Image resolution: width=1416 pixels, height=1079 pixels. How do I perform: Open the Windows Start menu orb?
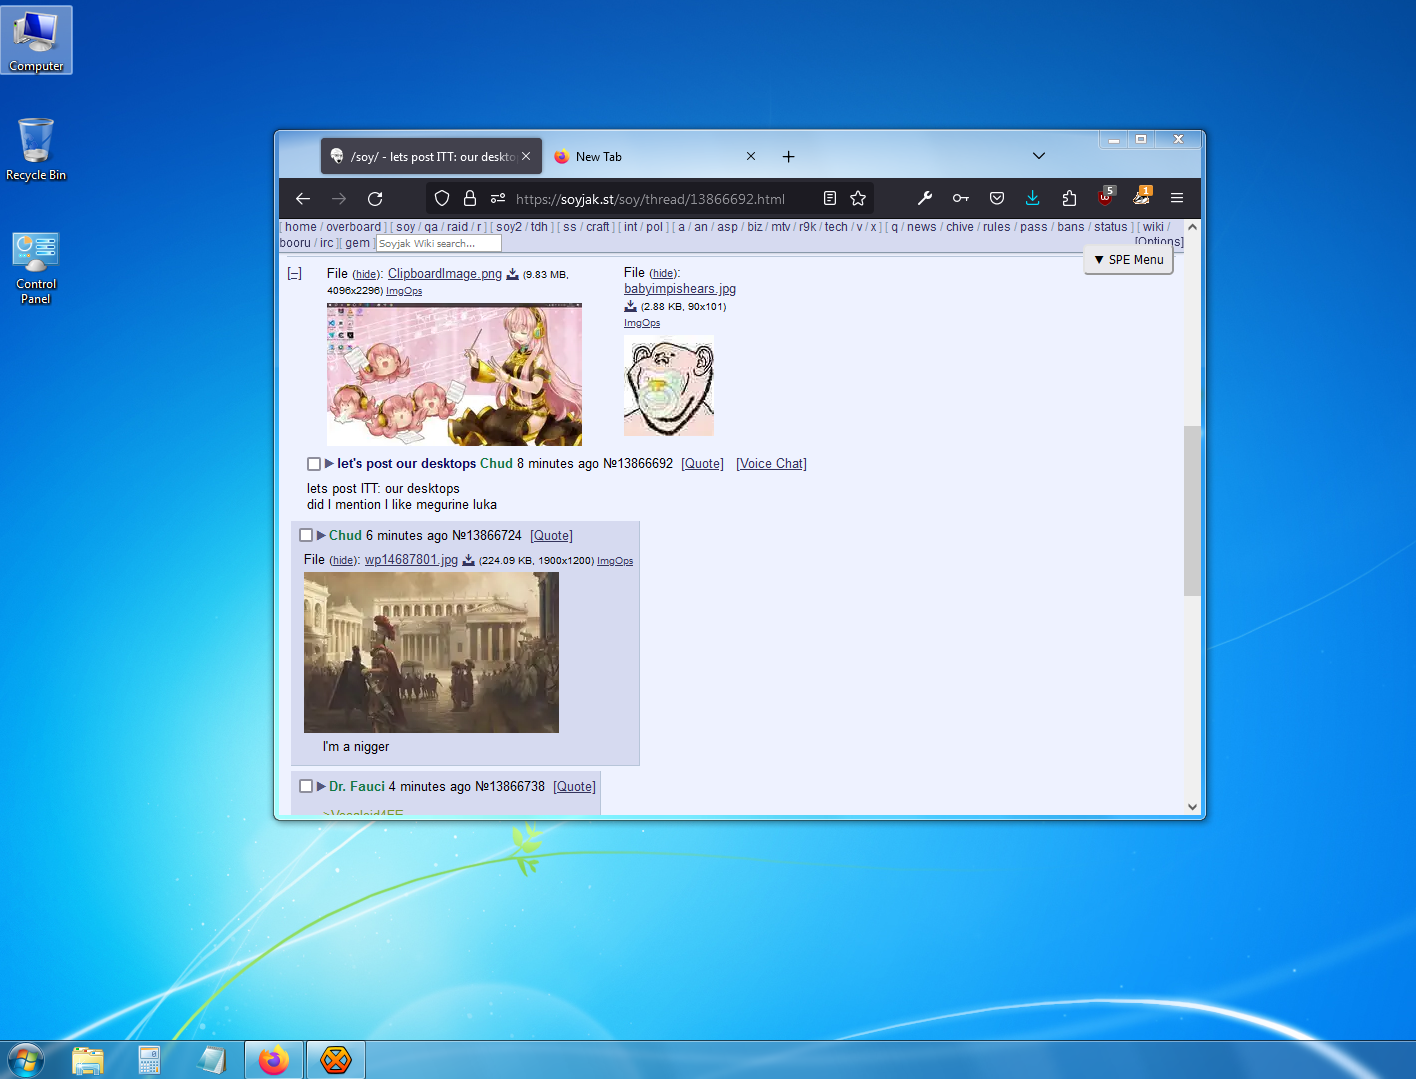click(26, 1060)
